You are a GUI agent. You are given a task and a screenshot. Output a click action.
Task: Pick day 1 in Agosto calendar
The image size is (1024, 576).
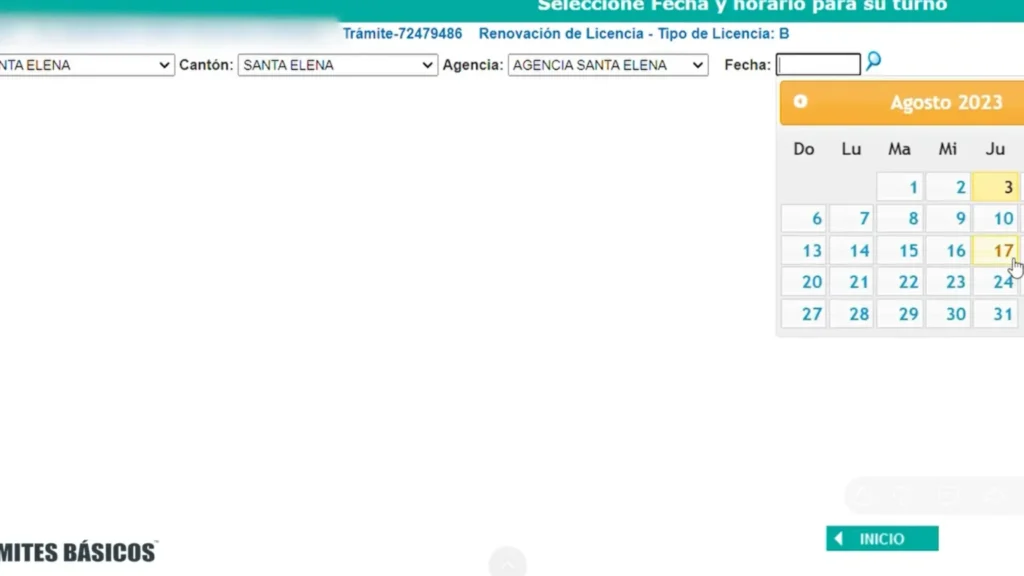pos(899,187)
